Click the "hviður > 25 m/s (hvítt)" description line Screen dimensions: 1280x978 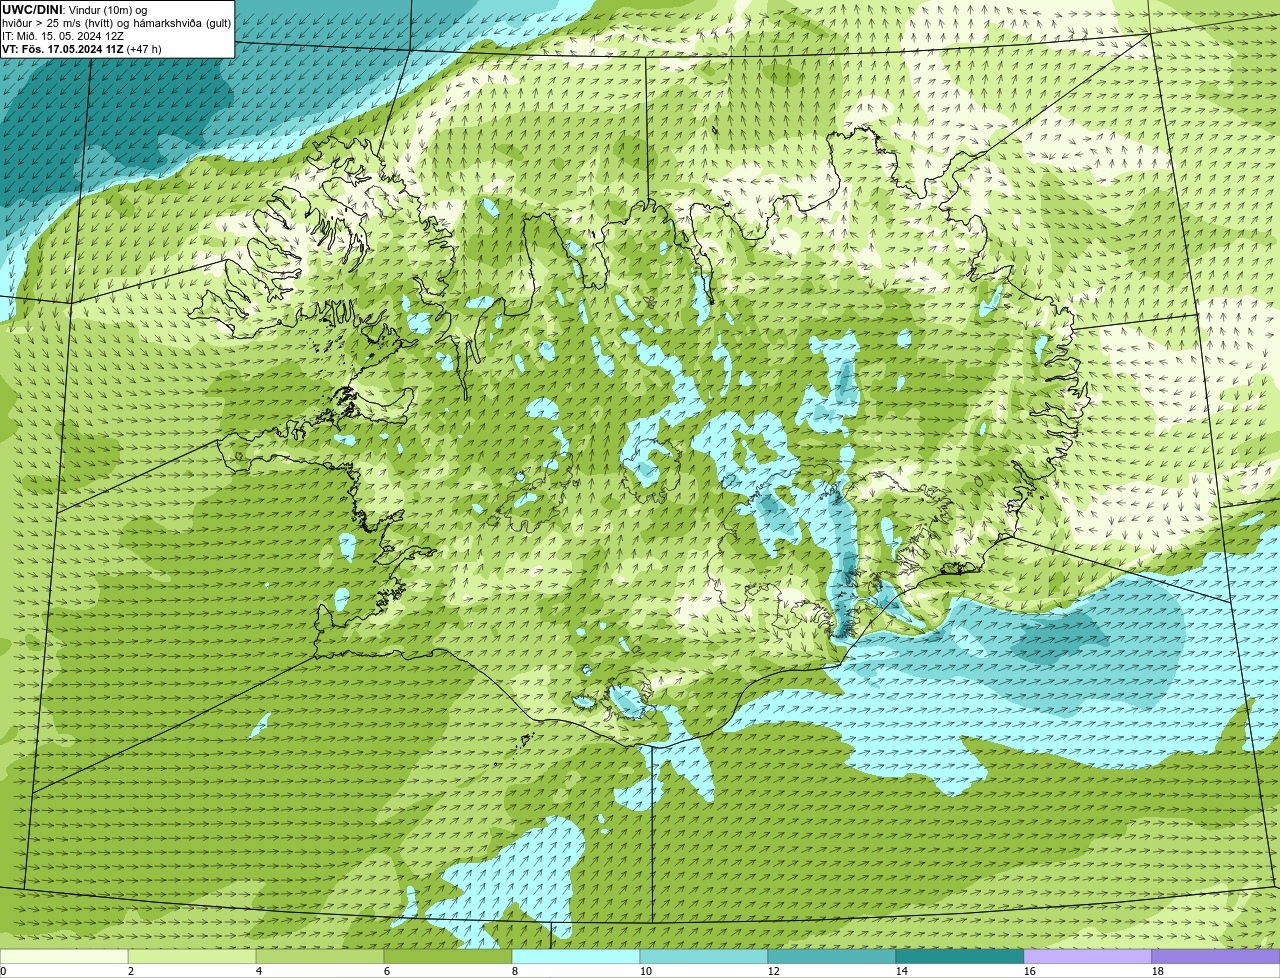[x=116, y=23]
